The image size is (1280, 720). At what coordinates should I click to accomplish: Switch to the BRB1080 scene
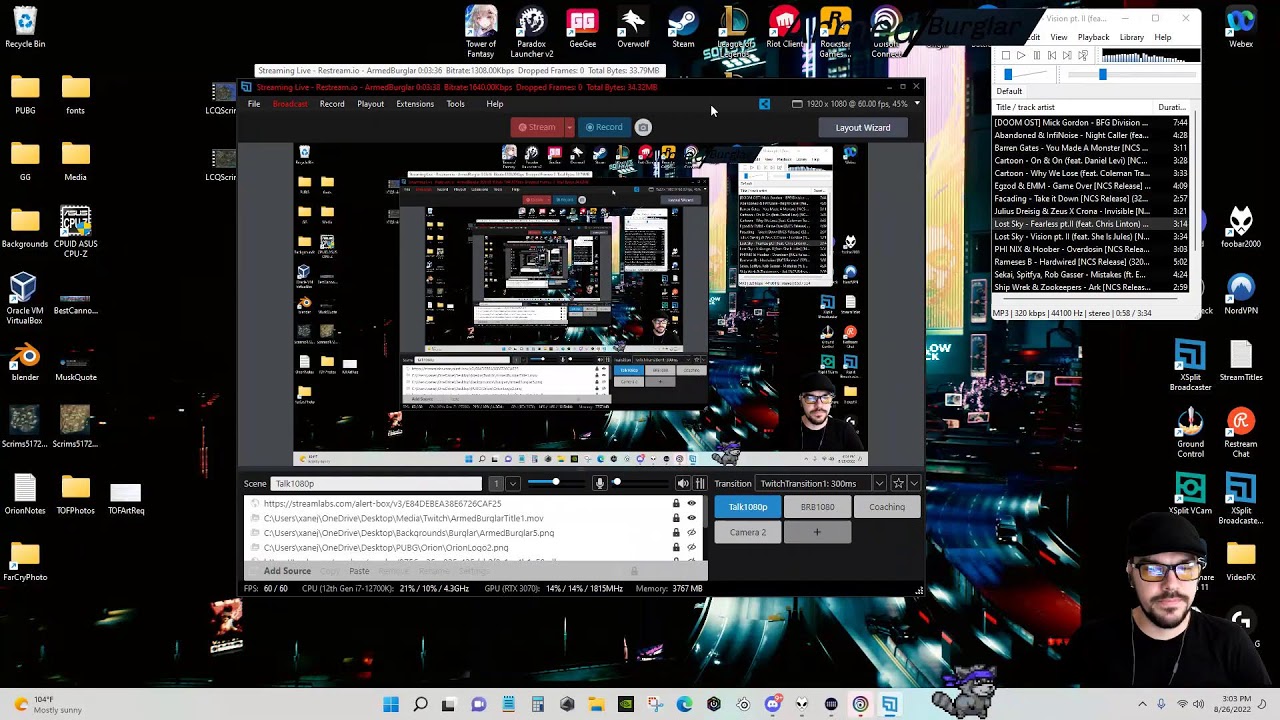click(x=817, y=507)
